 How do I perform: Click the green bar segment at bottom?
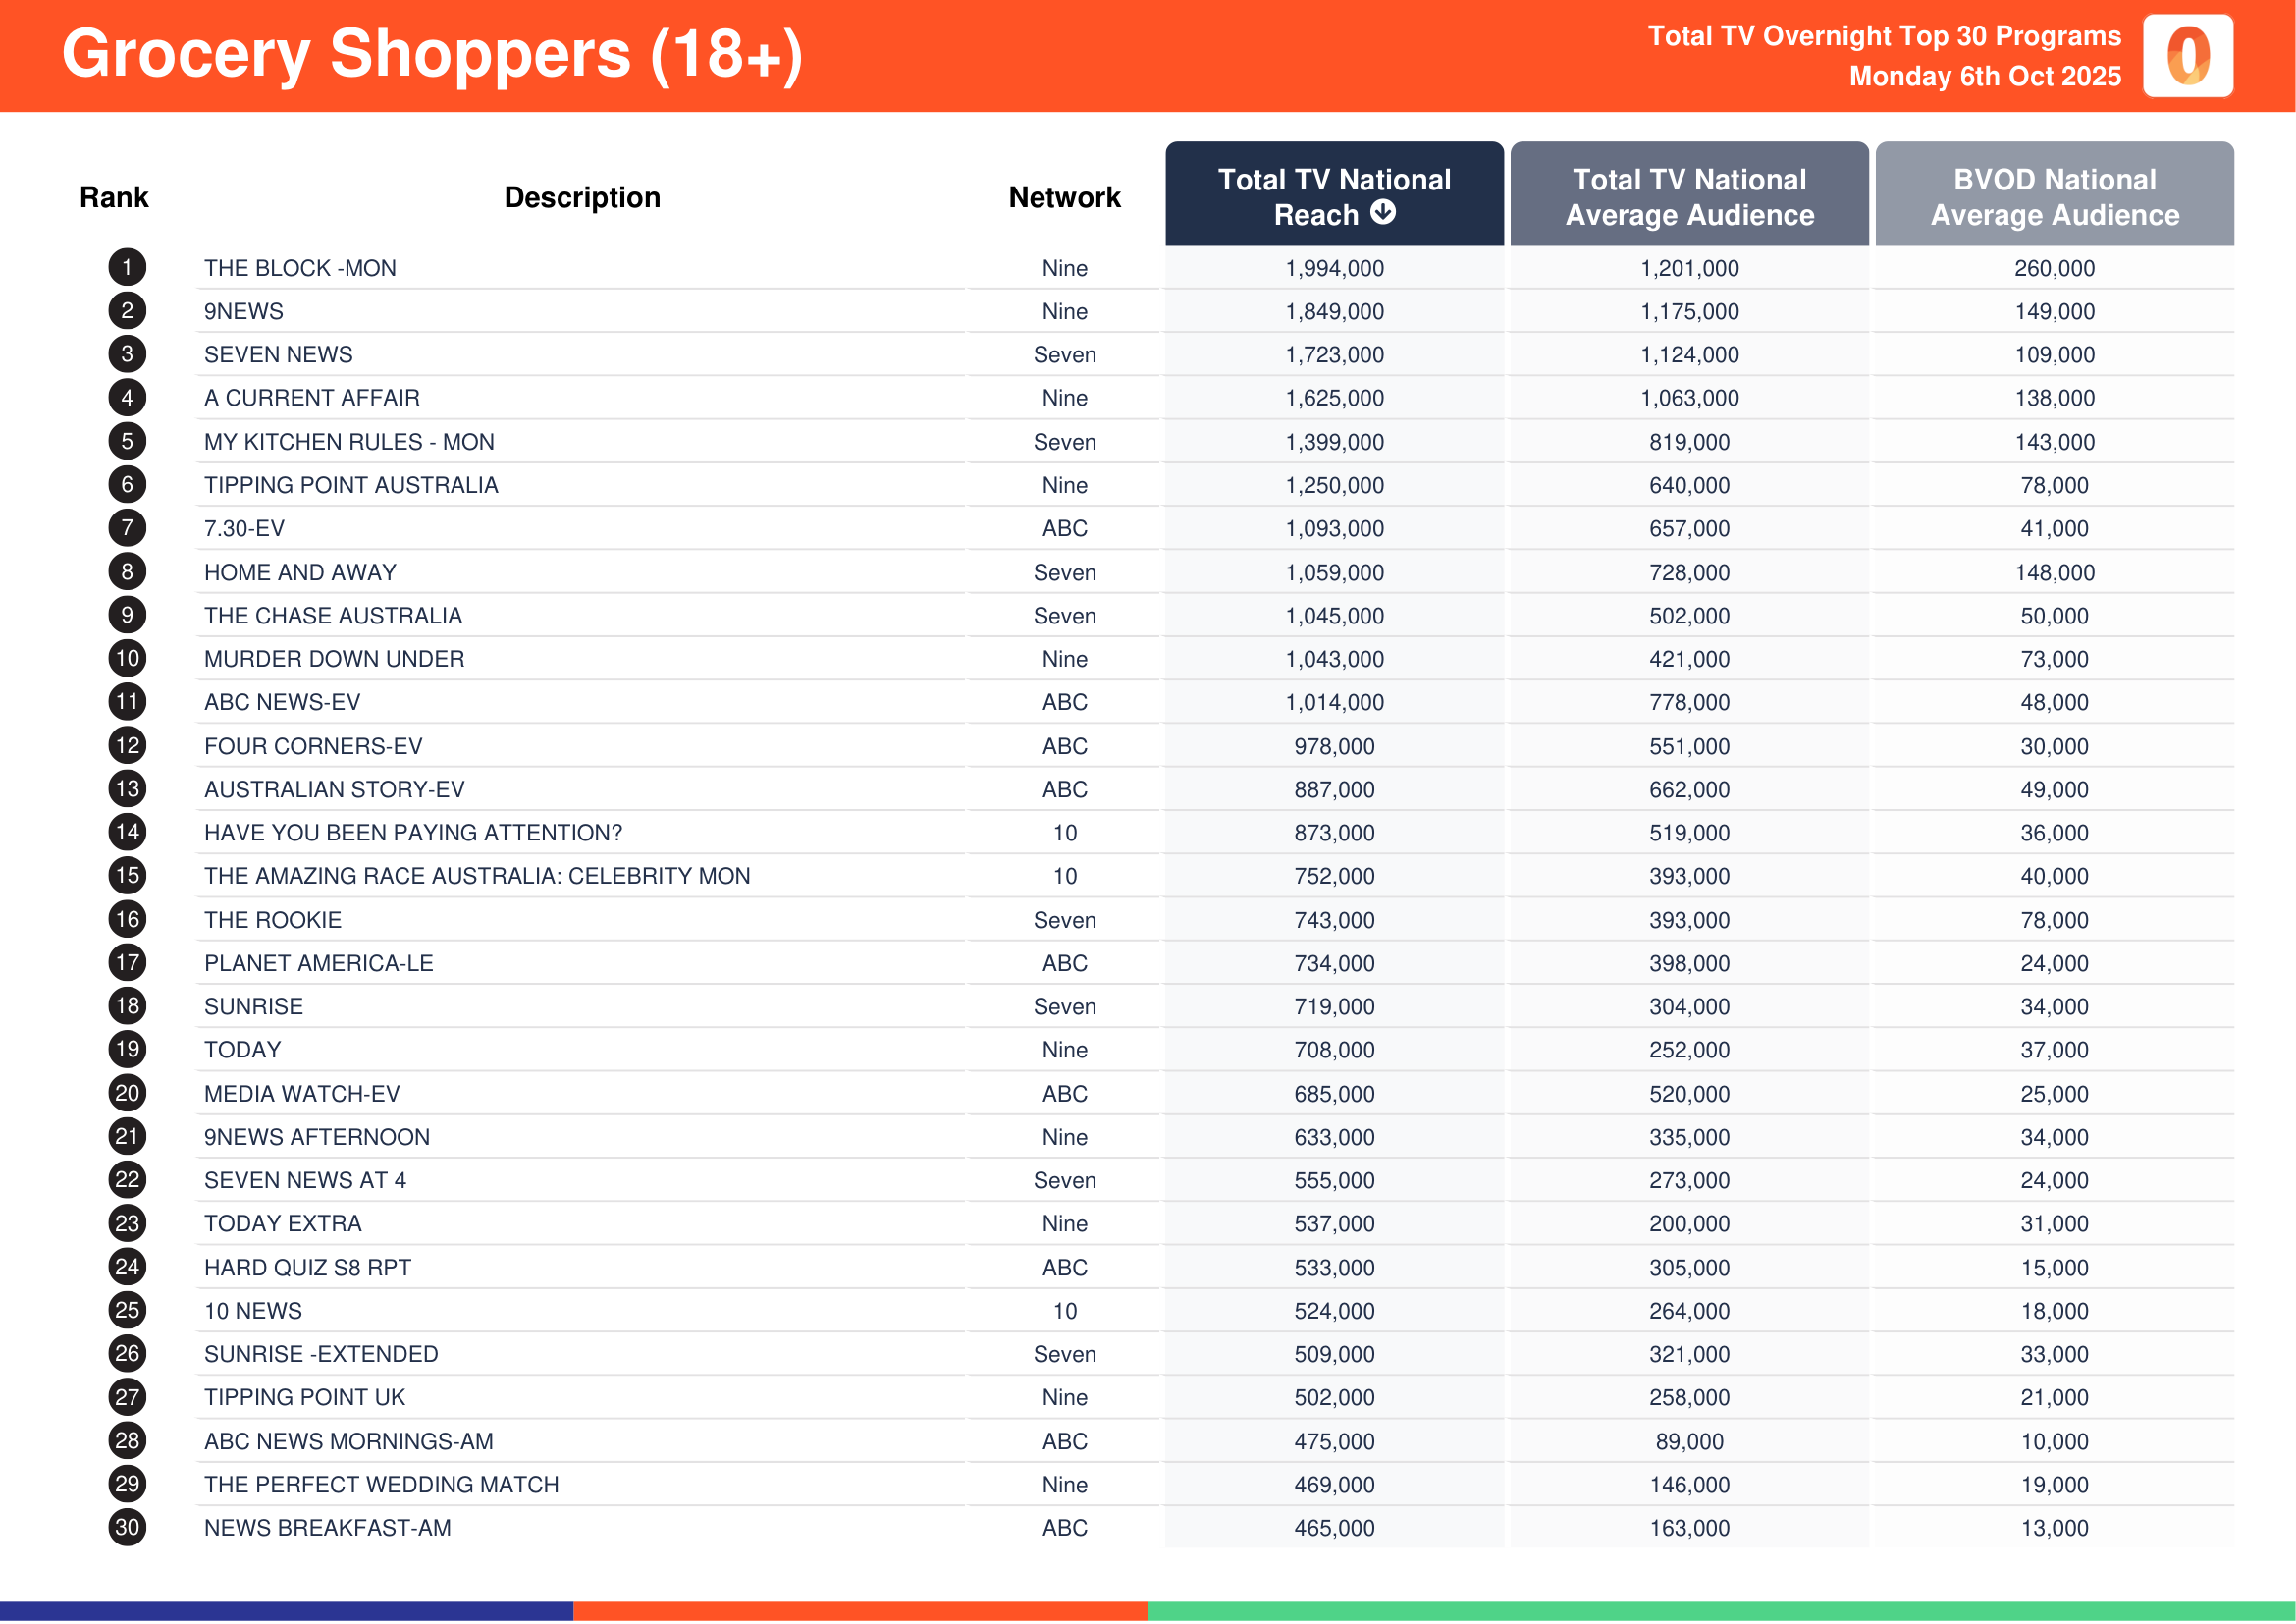click(x=1720, y=1611)
